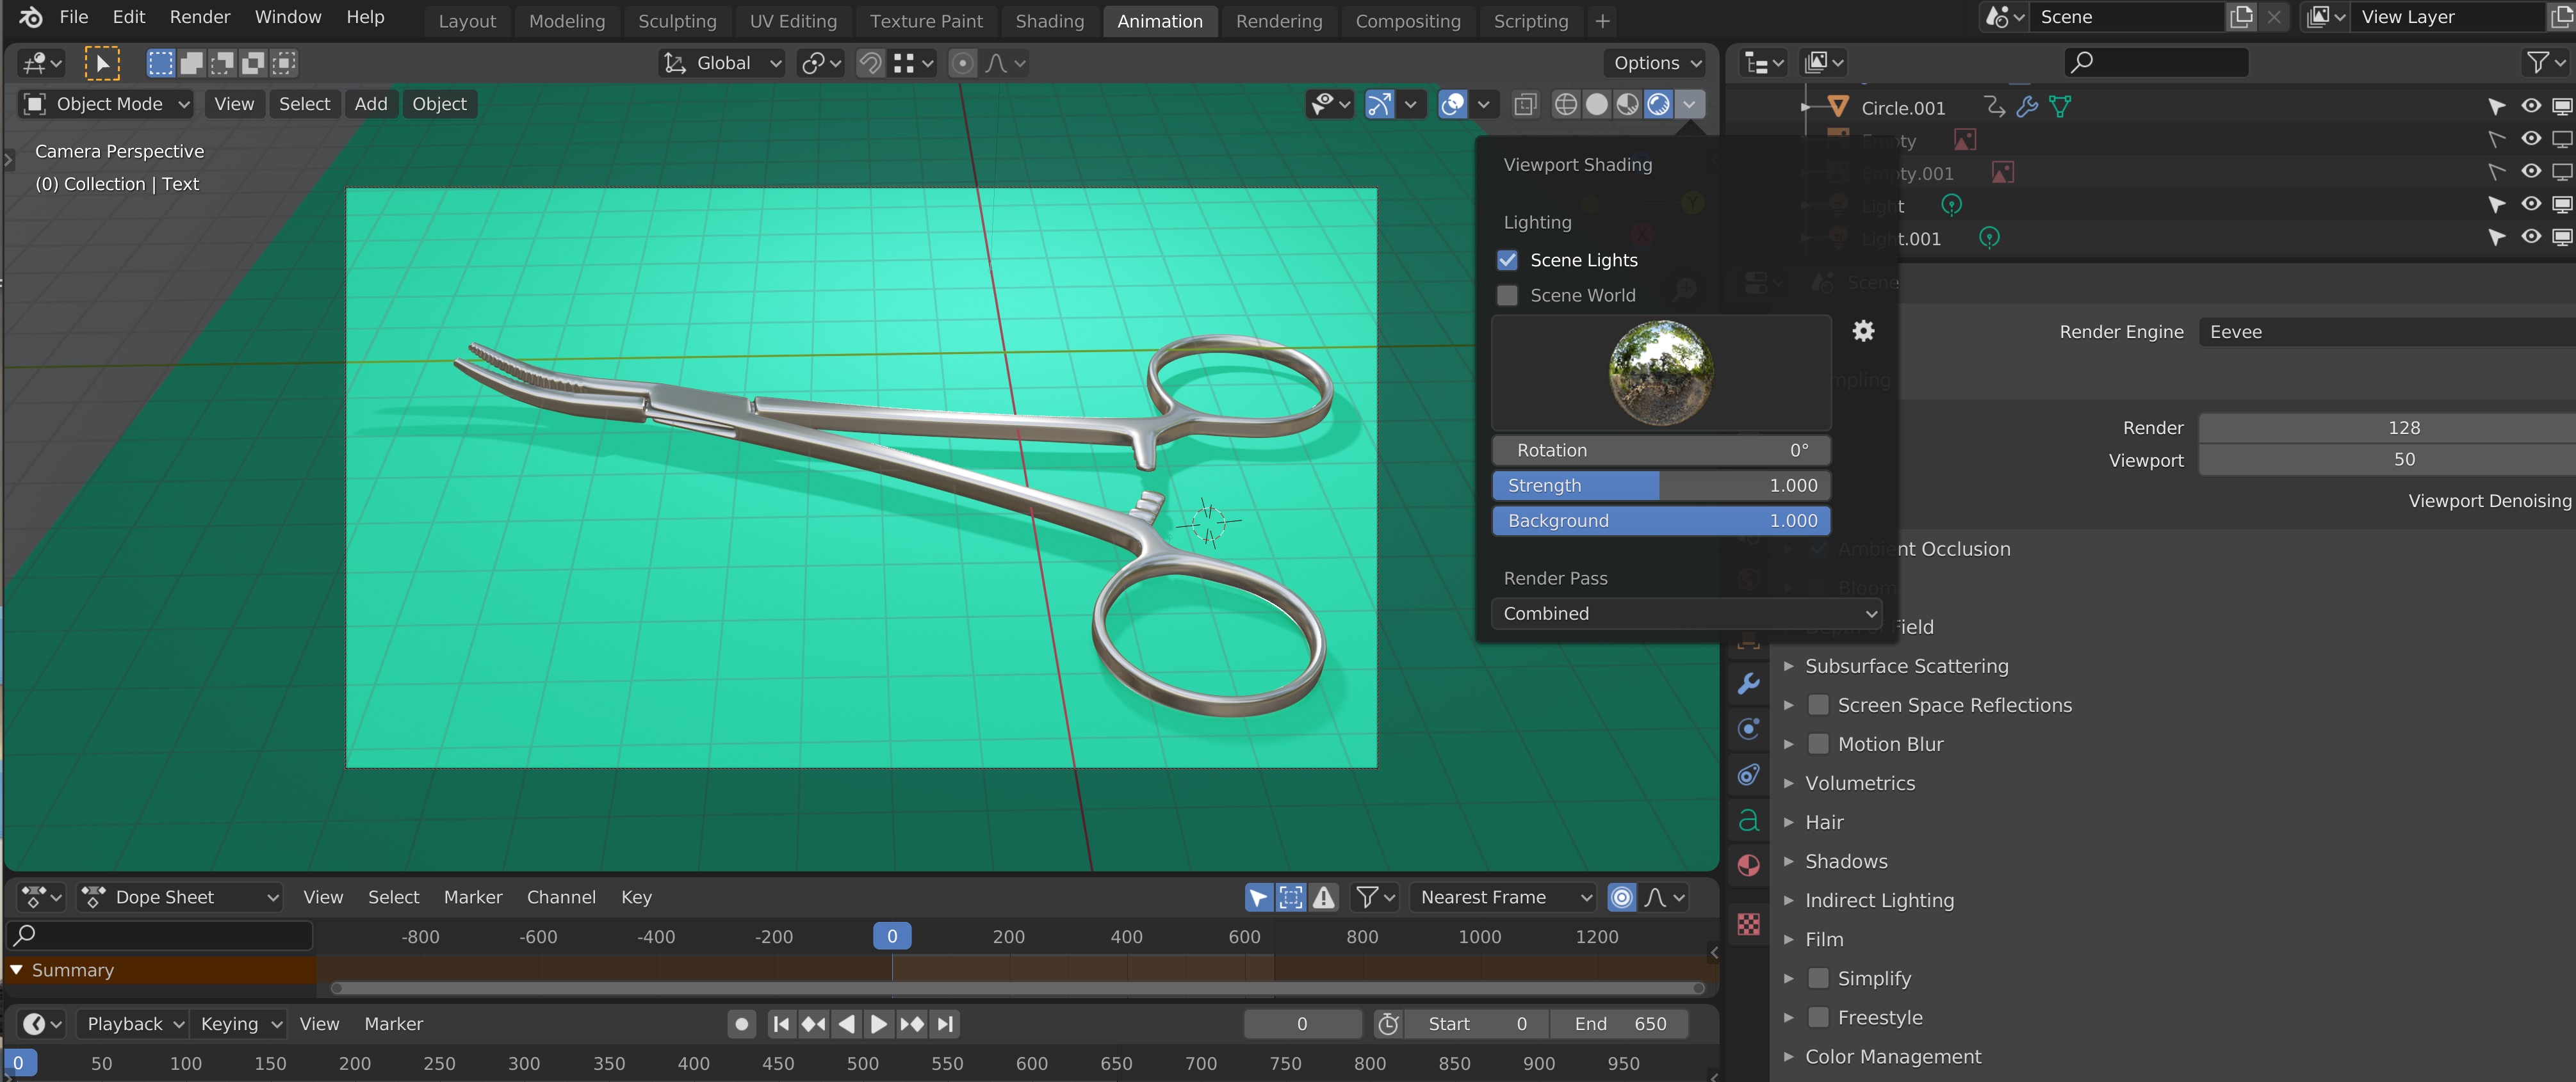The image size is (2576, 1082).
Task: Enable the Scene World checkbox
Action: [1507, 295]
